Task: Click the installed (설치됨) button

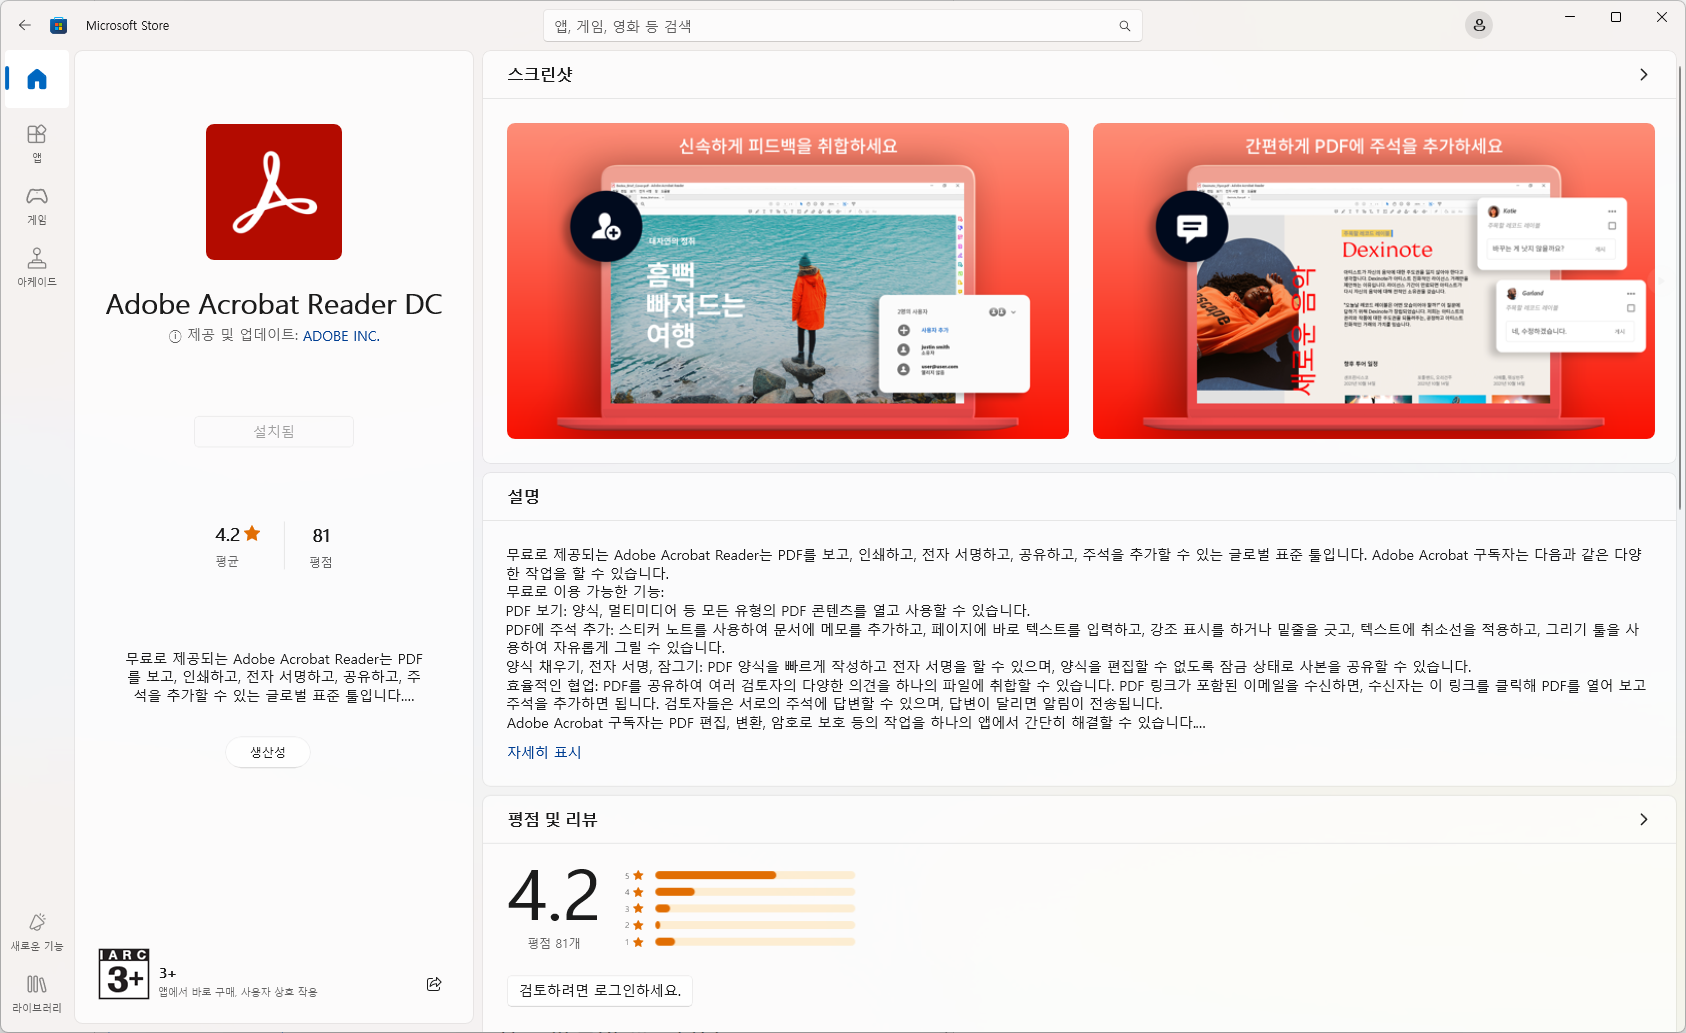Action: [x=274, y=431]
